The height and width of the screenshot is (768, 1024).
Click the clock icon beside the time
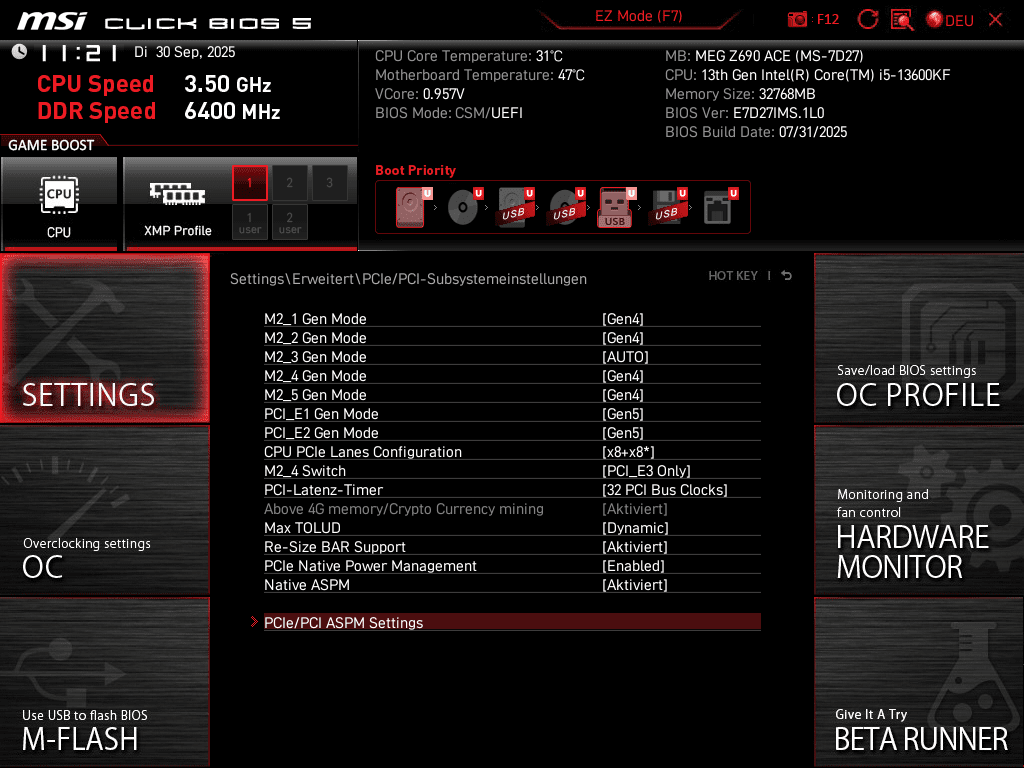[20, 52]
